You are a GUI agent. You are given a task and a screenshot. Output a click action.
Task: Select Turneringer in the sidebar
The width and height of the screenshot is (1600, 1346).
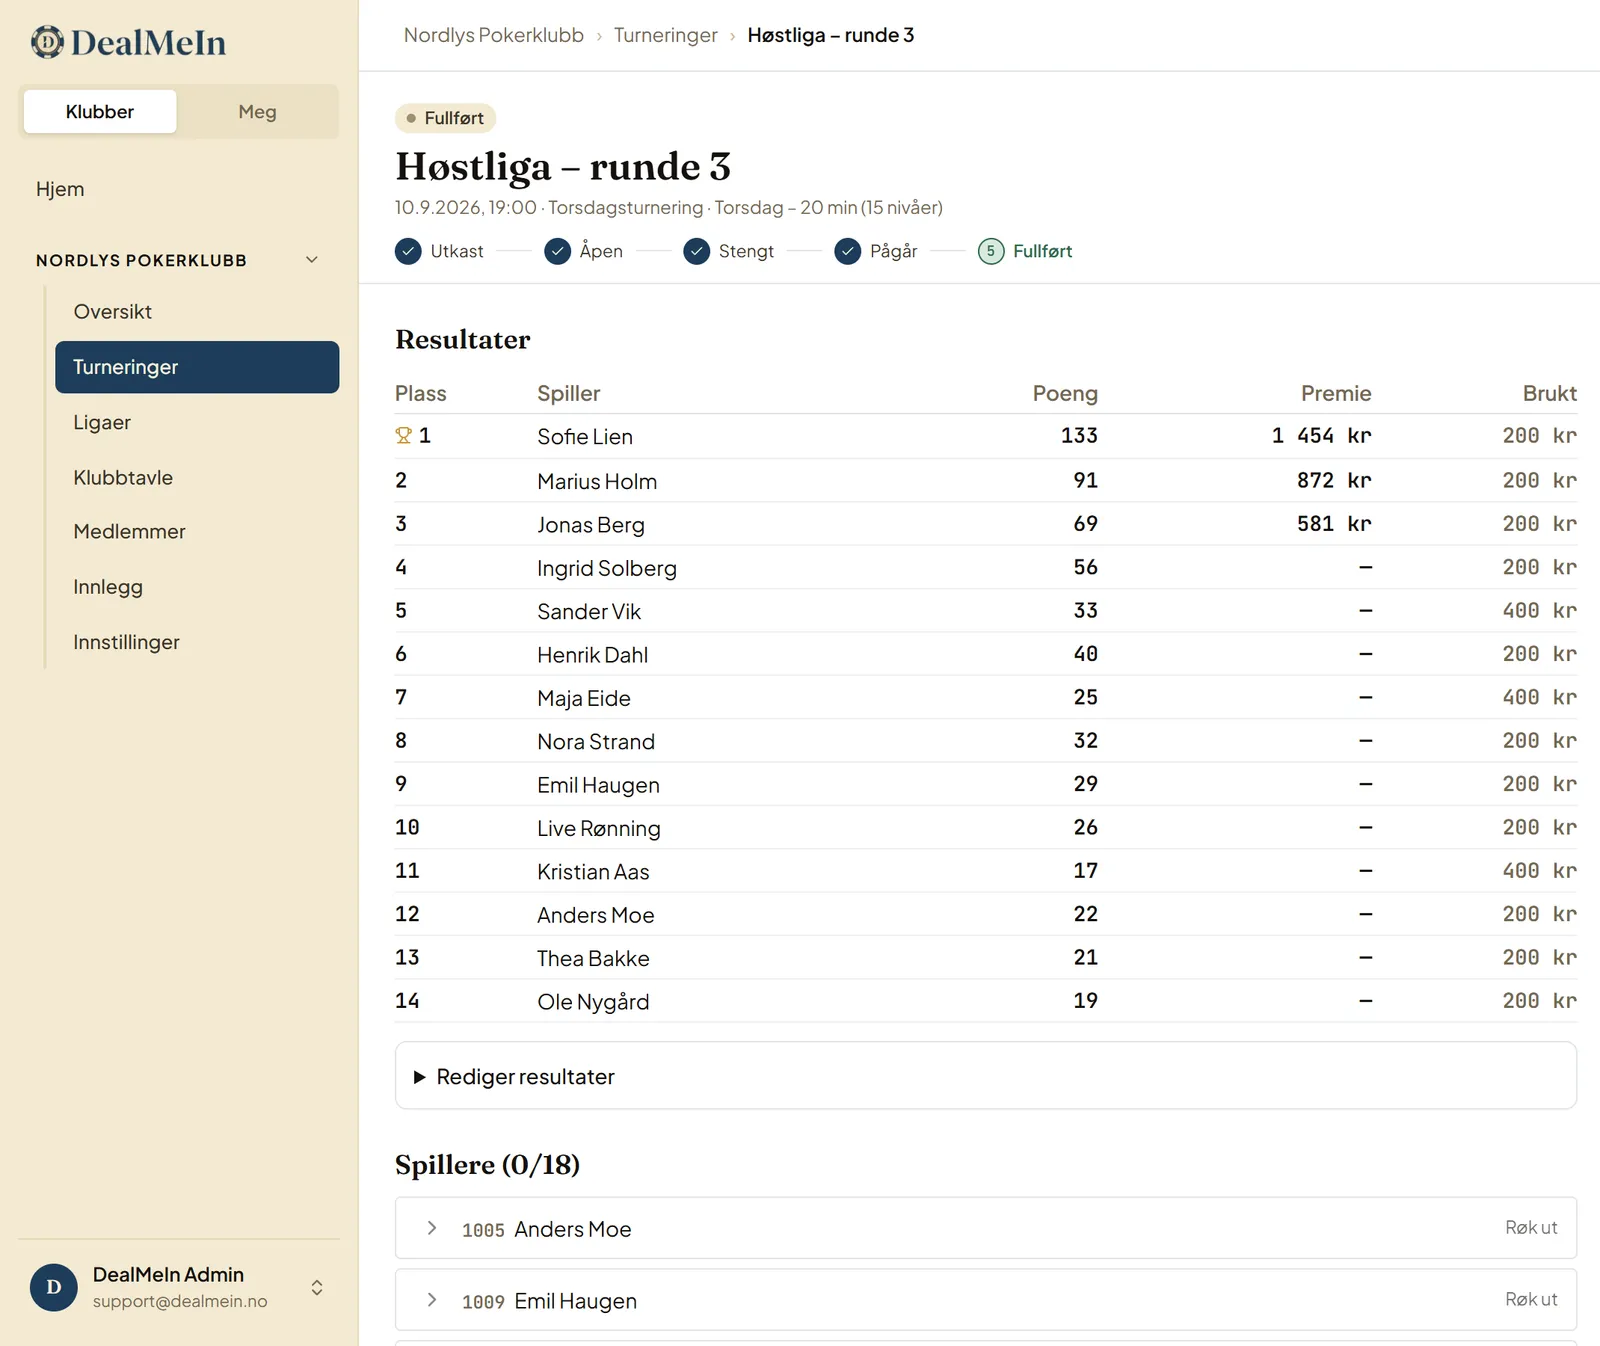coord(197,367)
